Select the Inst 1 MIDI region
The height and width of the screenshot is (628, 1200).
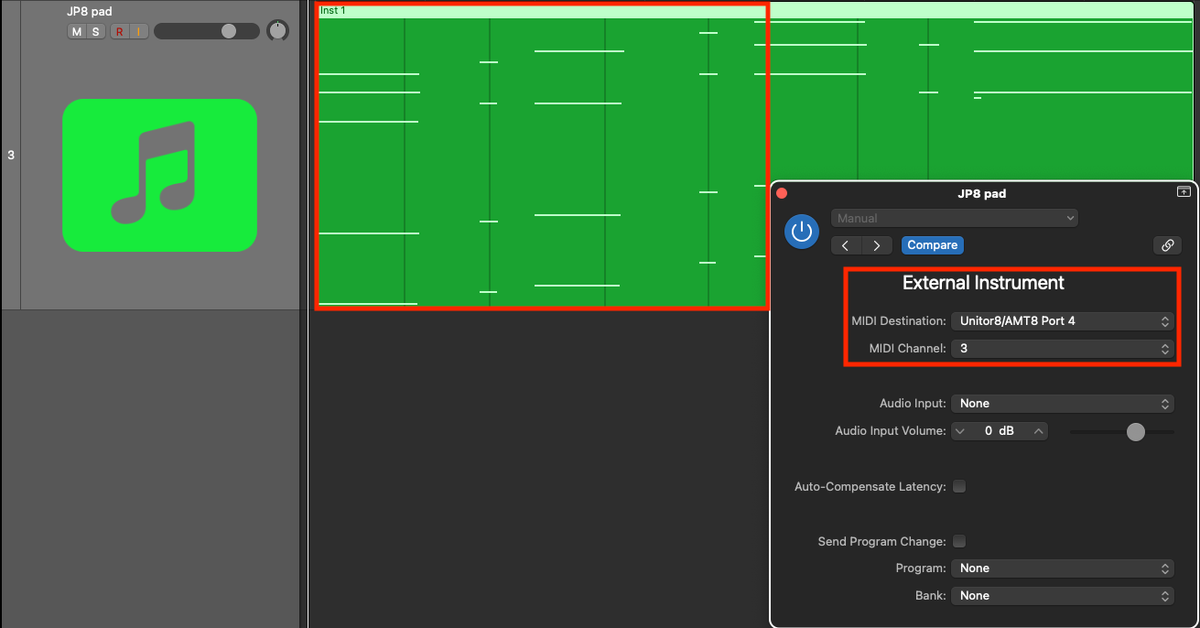tap(540, 155)
